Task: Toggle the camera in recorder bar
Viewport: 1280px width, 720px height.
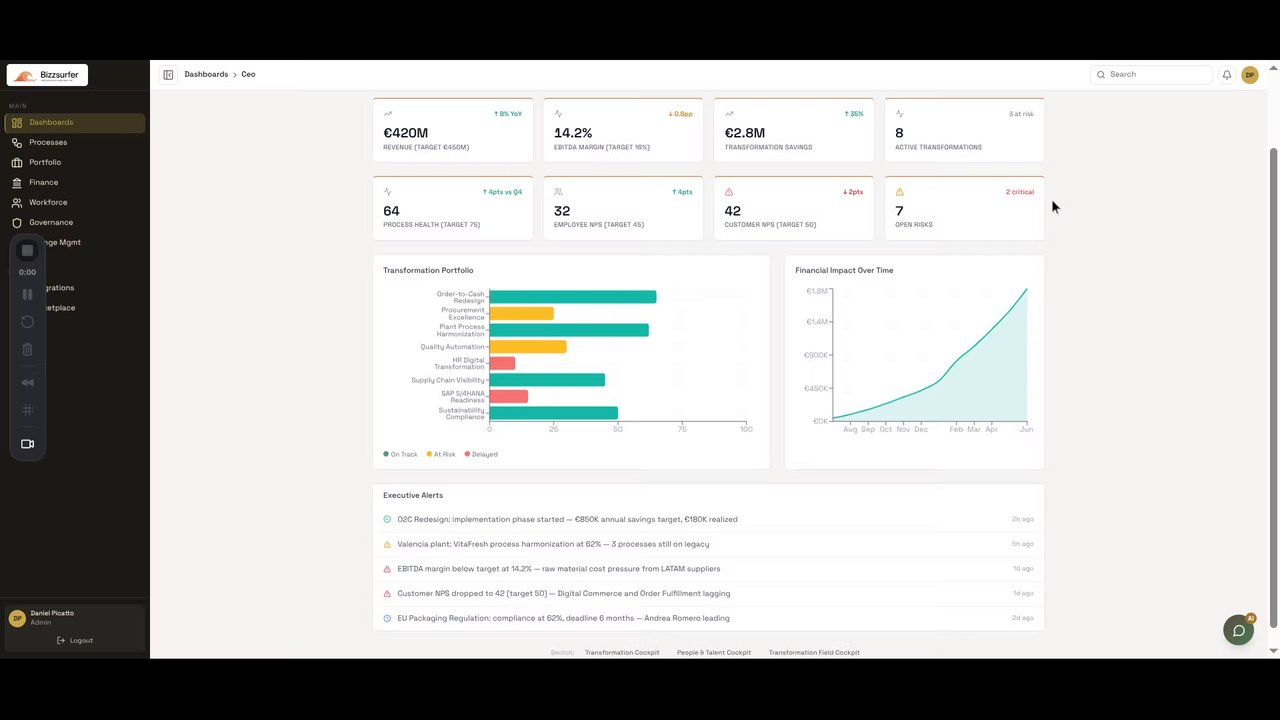Action: (28, 444)
